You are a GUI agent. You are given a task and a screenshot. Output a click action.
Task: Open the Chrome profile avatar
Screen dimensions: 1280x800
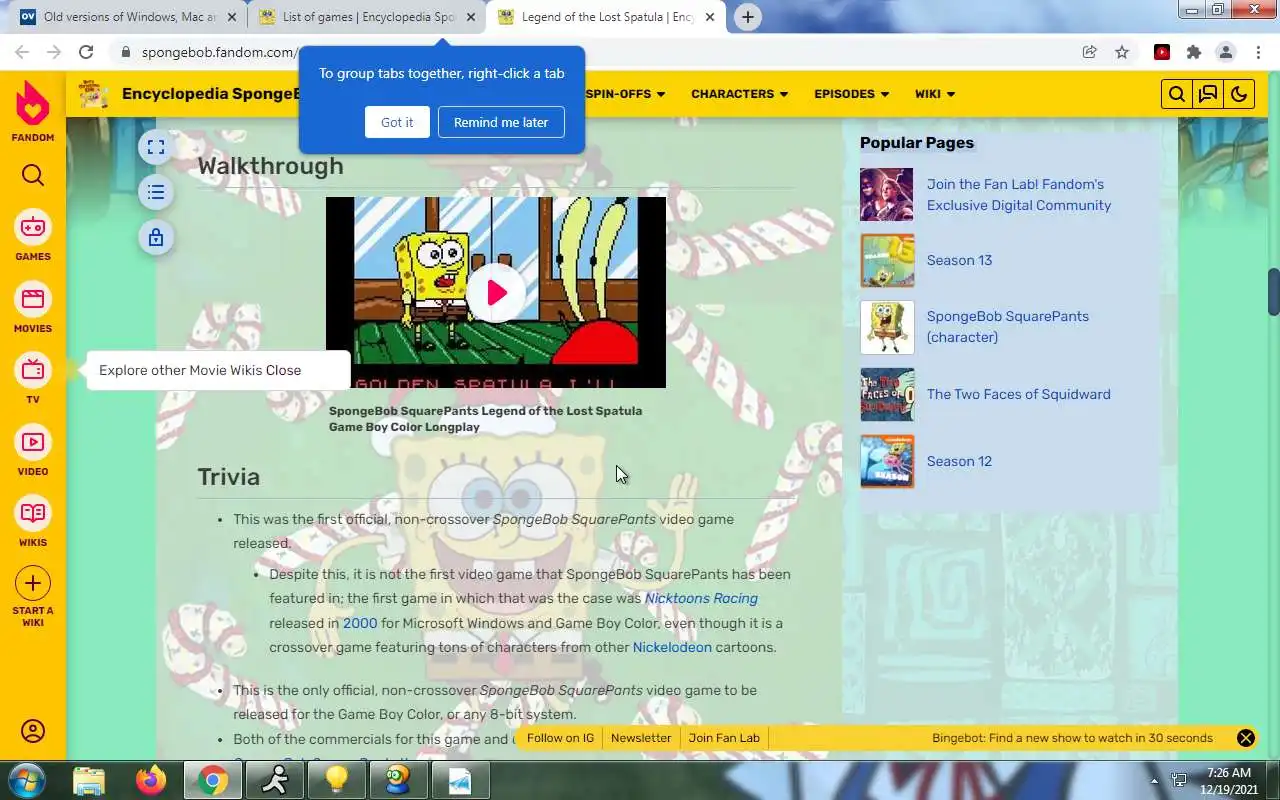click(x=1226, y=52)
